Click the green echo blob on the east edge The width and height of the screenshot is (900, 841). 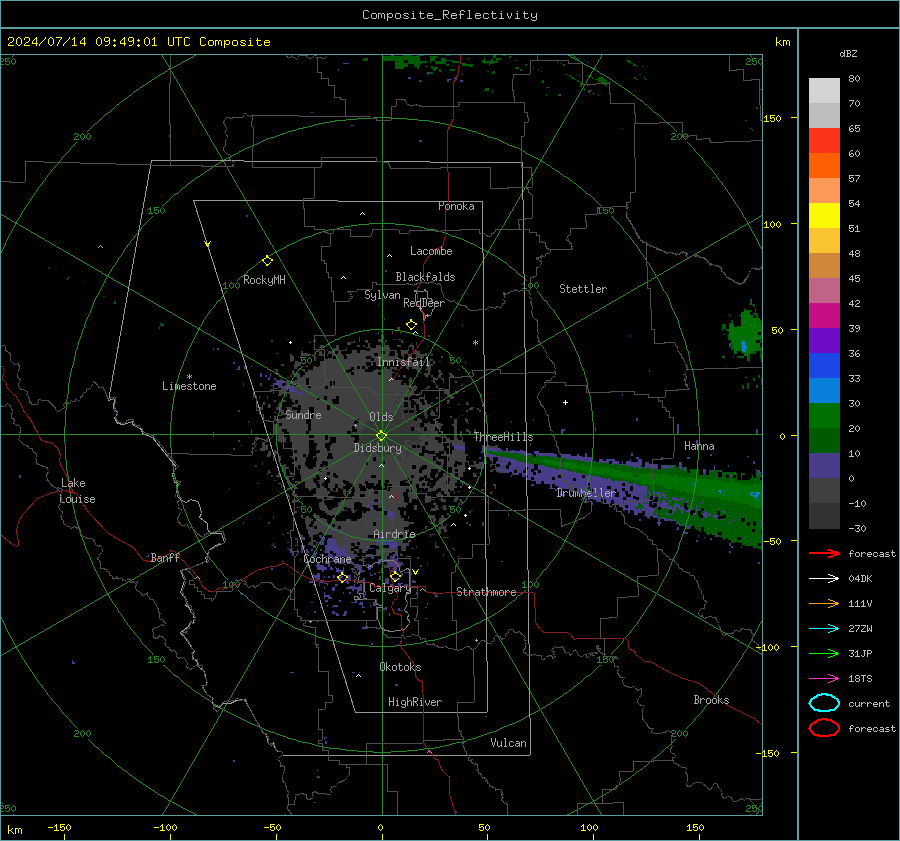744,335
